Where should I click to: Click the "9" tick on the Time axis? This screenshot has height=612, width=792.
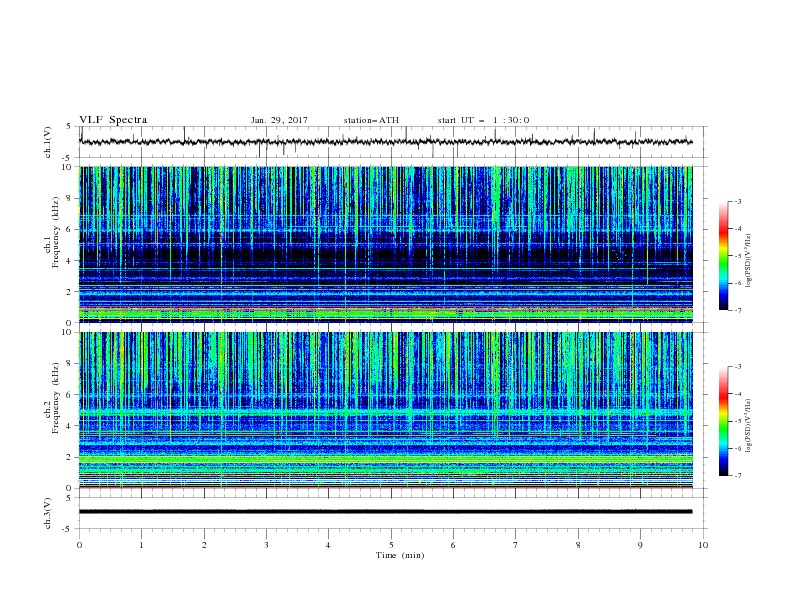click(640, 545)
